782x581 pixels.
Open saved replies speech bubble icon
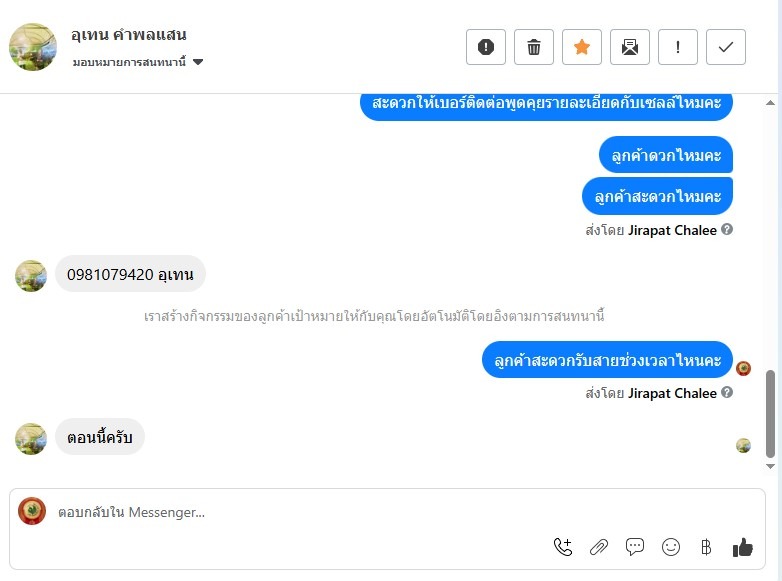pos(635,547)
